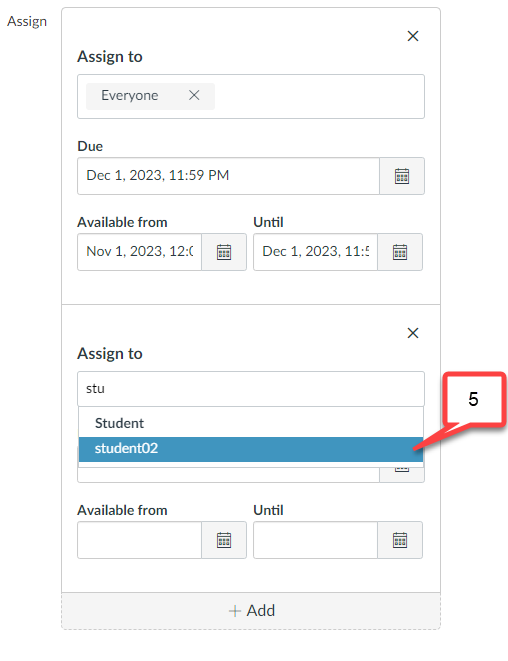508x661 pixels.
Task: Select student02 from the dropdown list
Action: tap(251, 449)
